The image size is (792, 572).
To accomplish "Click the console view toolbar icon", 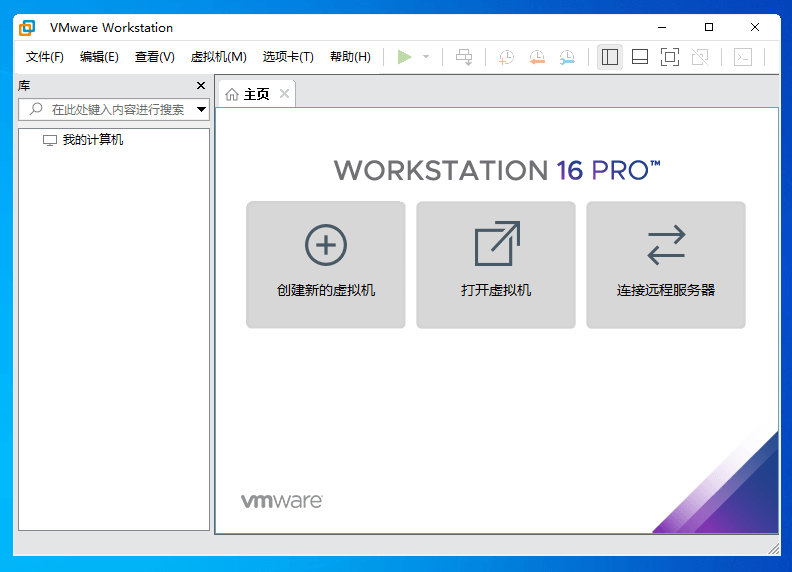I will pos(742,57).
